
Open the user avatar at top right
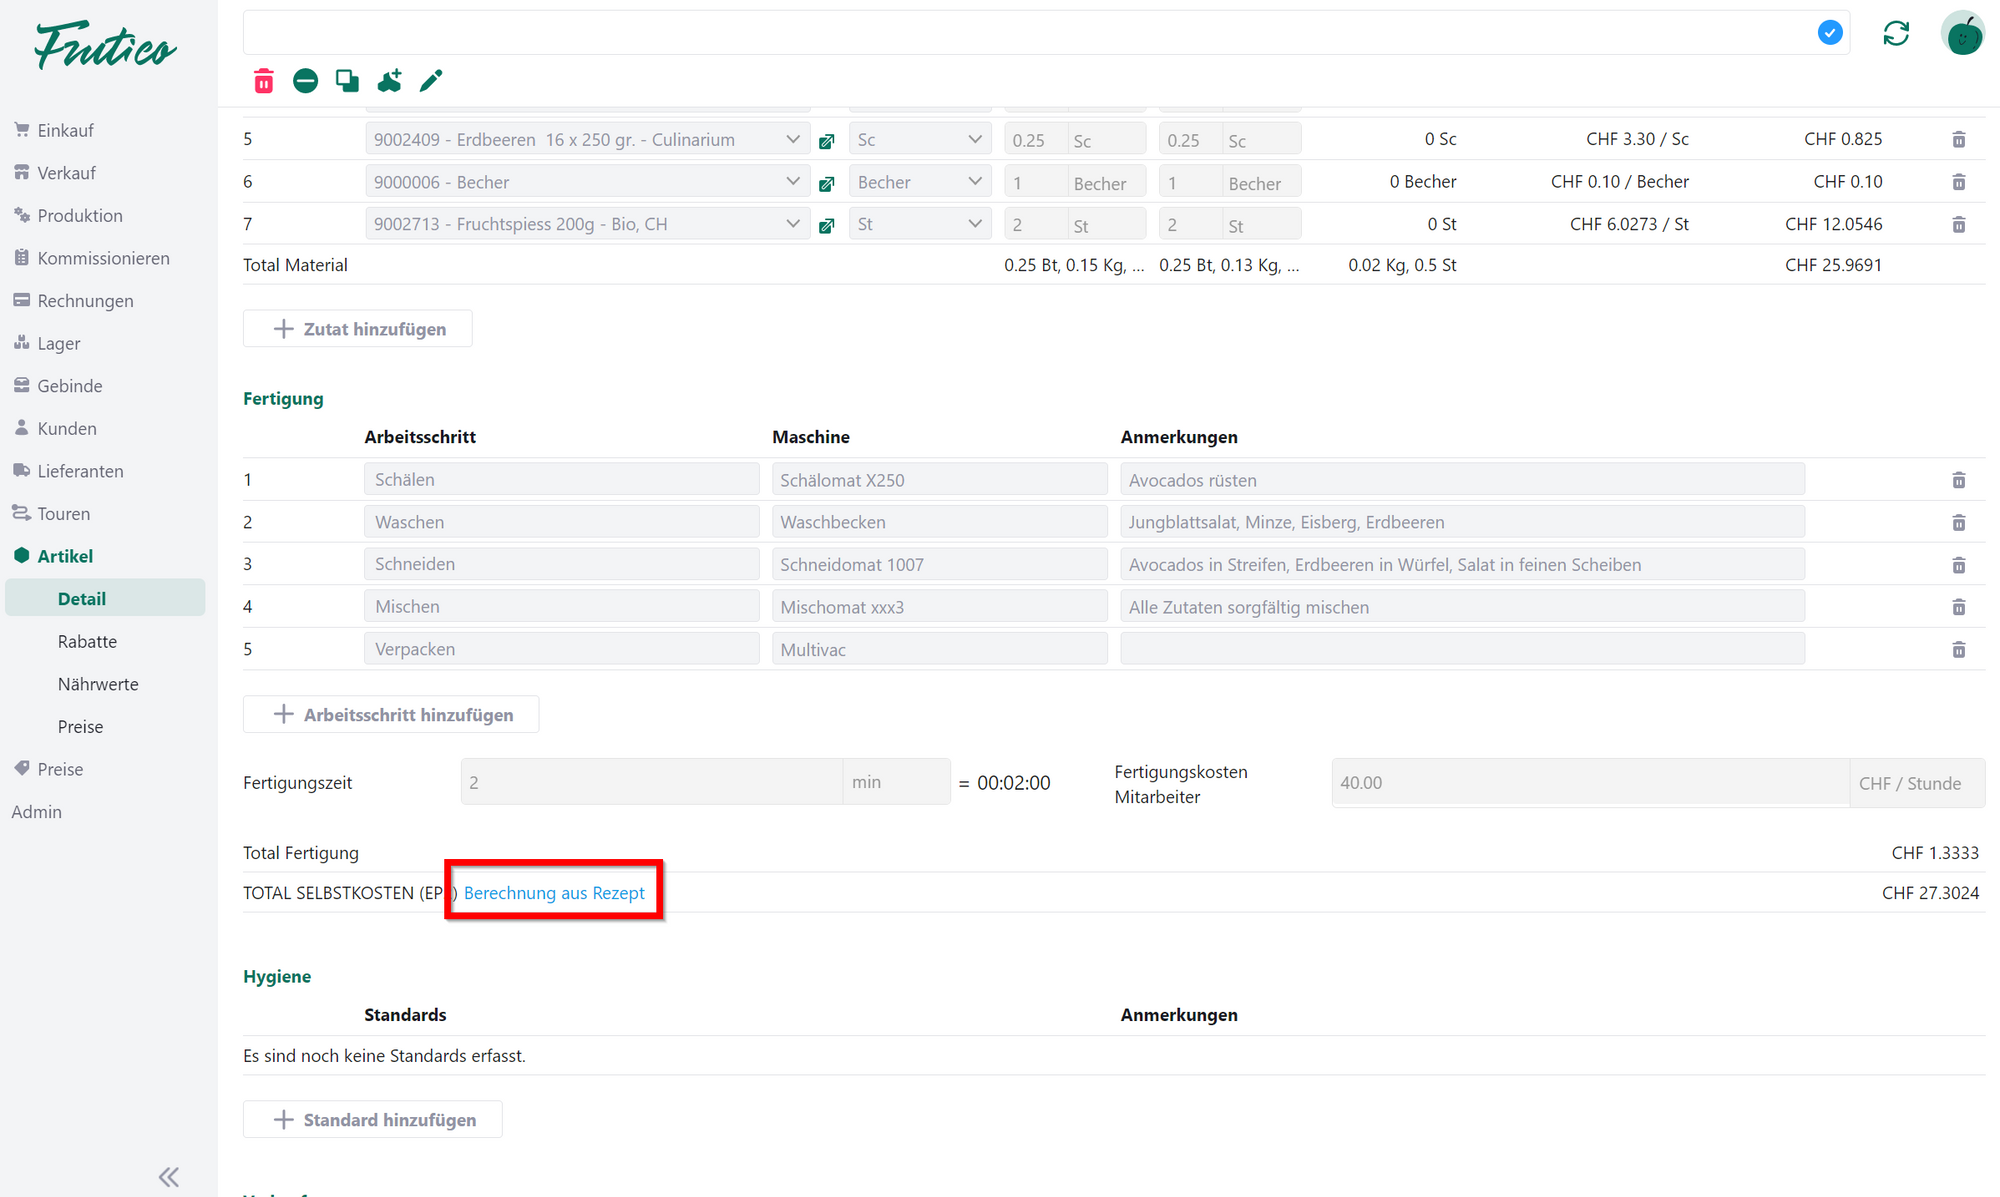[1962, 34]
